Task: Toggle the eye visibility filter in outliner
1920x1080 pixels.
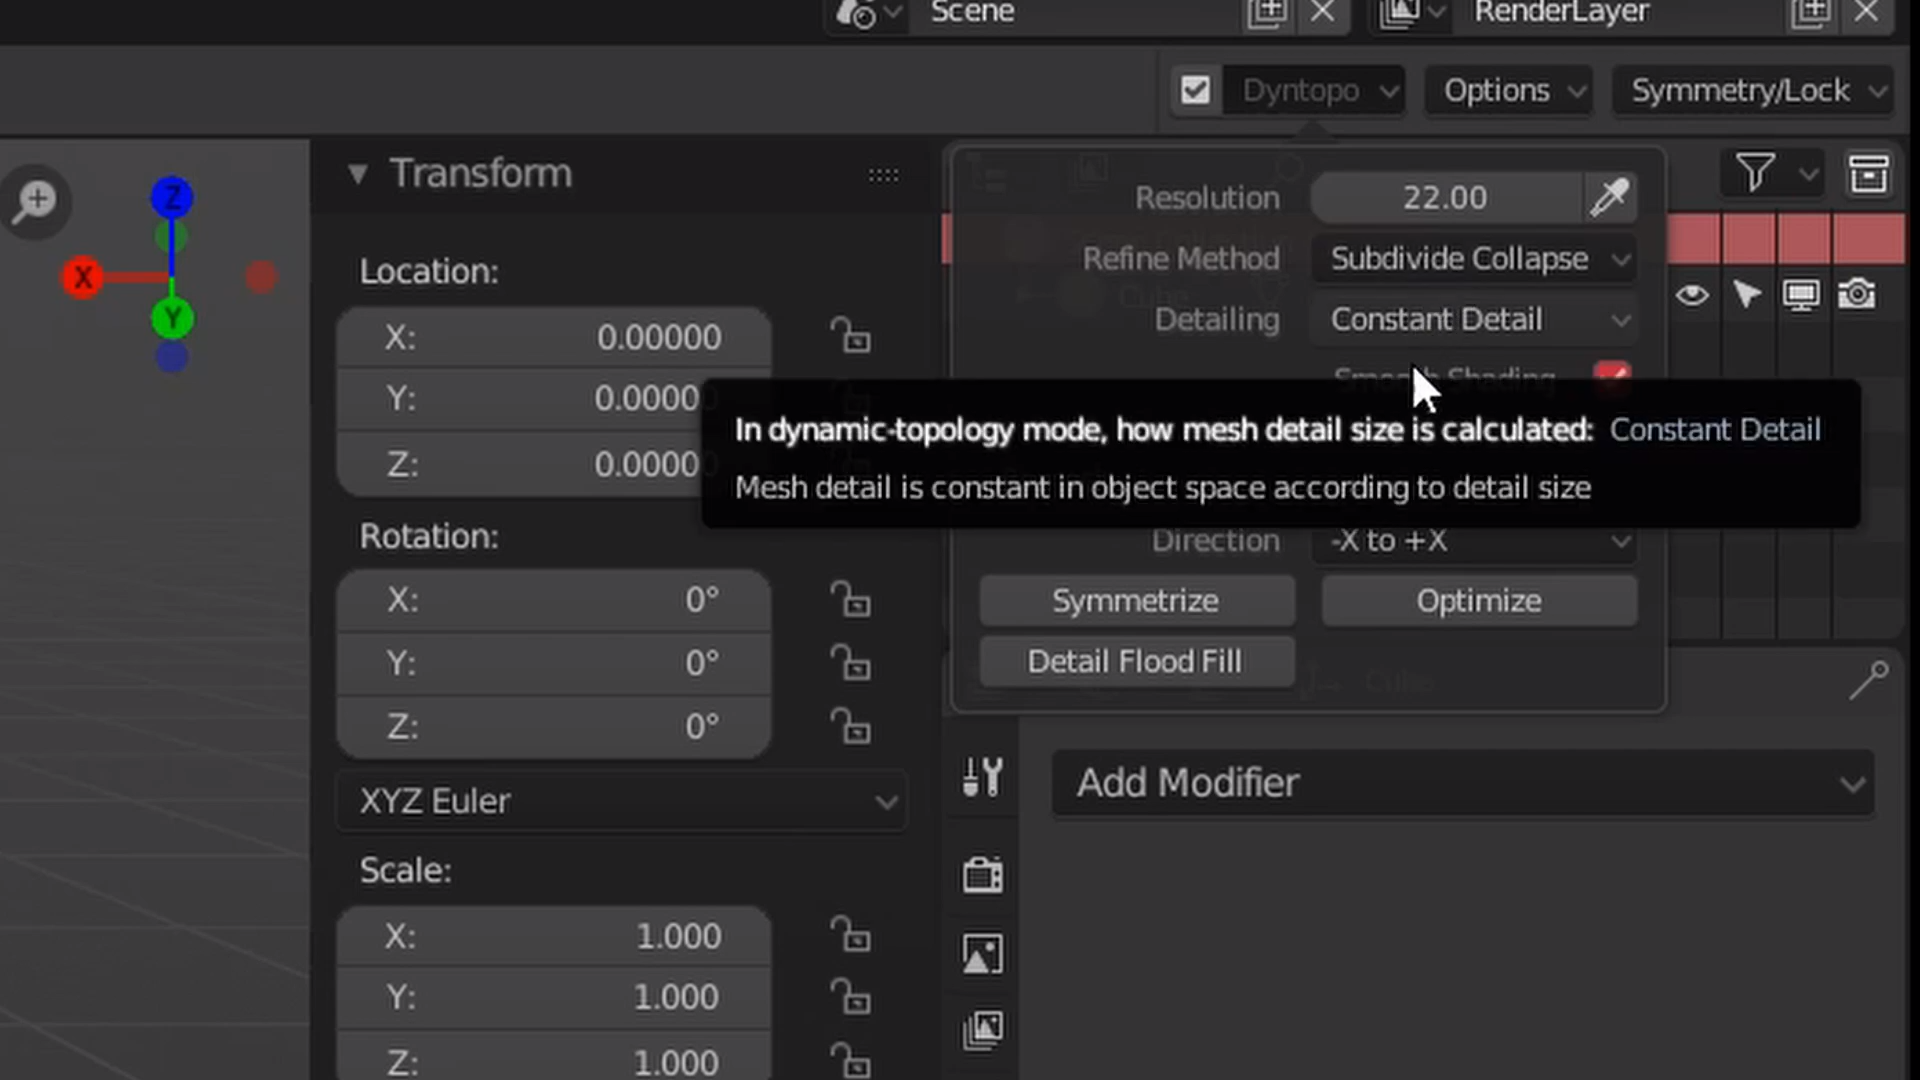Action: pos(1692,295)
